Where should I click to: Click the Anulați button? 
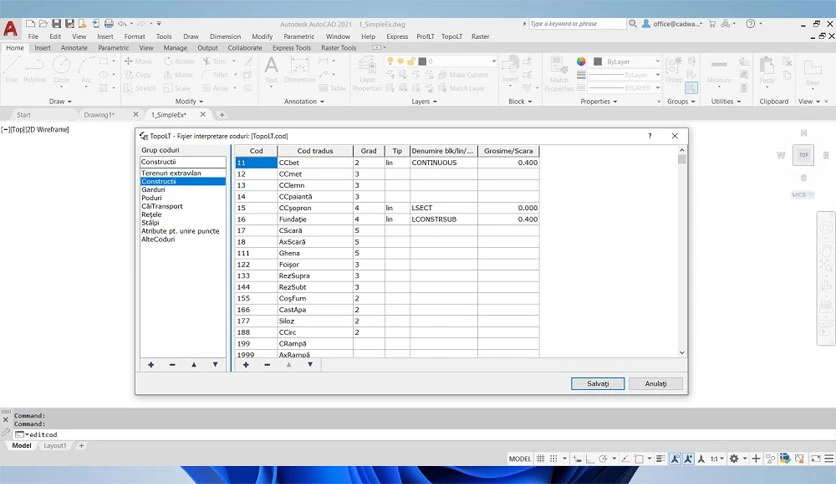[x=656, y=383]
